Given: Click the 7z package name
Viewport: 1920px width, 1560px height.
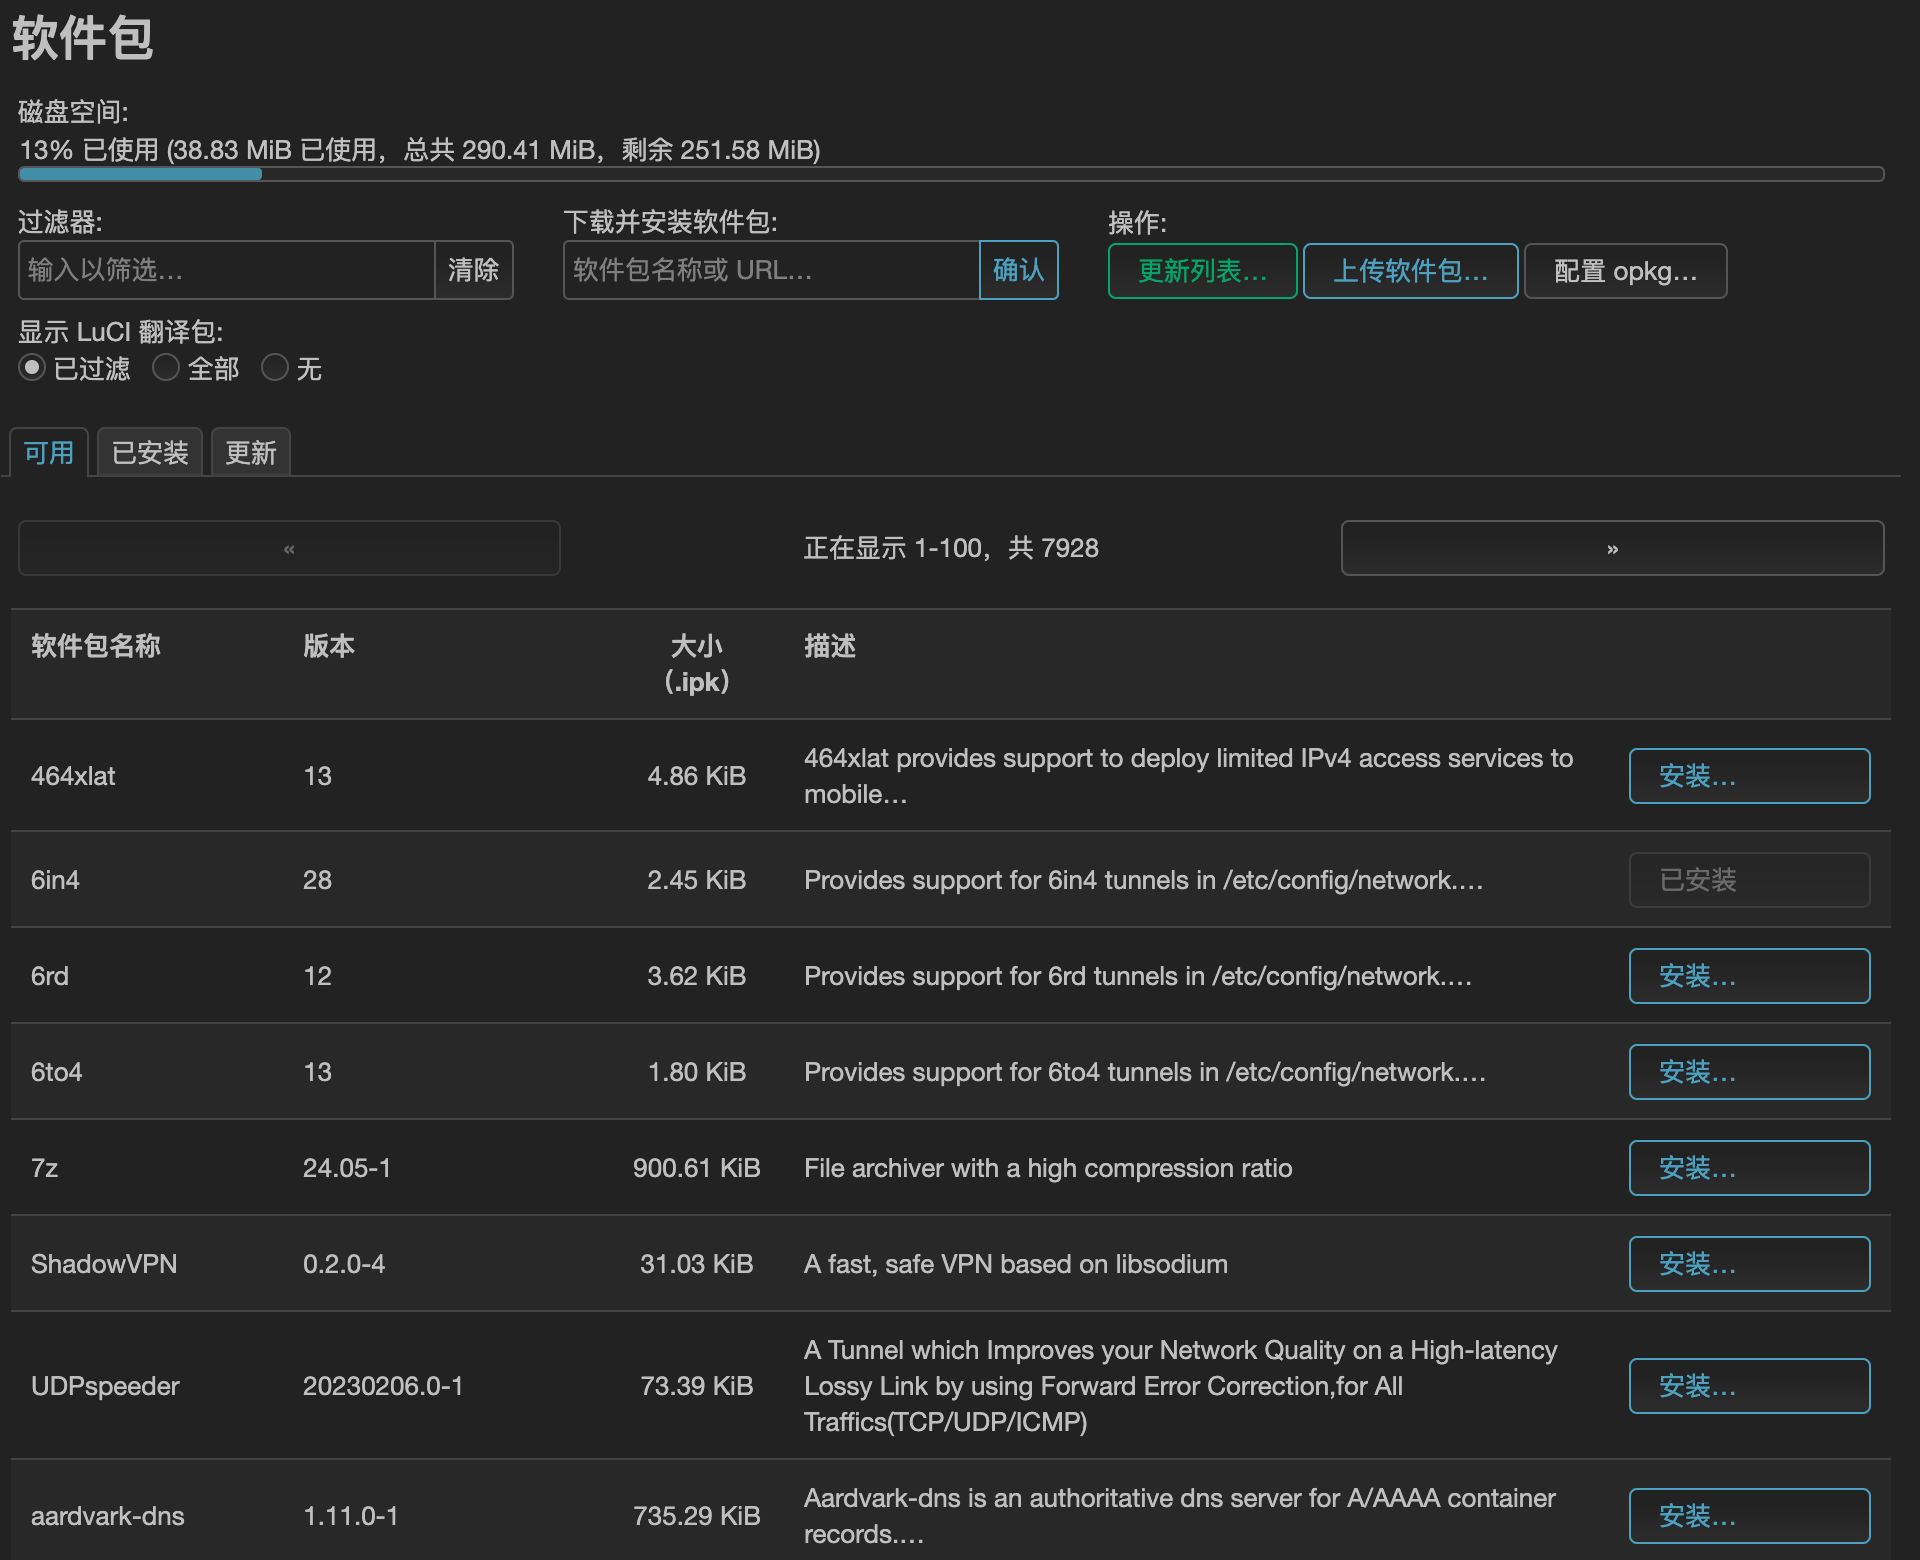Looking at the screenshot, I should click(x=45, y=1168).
